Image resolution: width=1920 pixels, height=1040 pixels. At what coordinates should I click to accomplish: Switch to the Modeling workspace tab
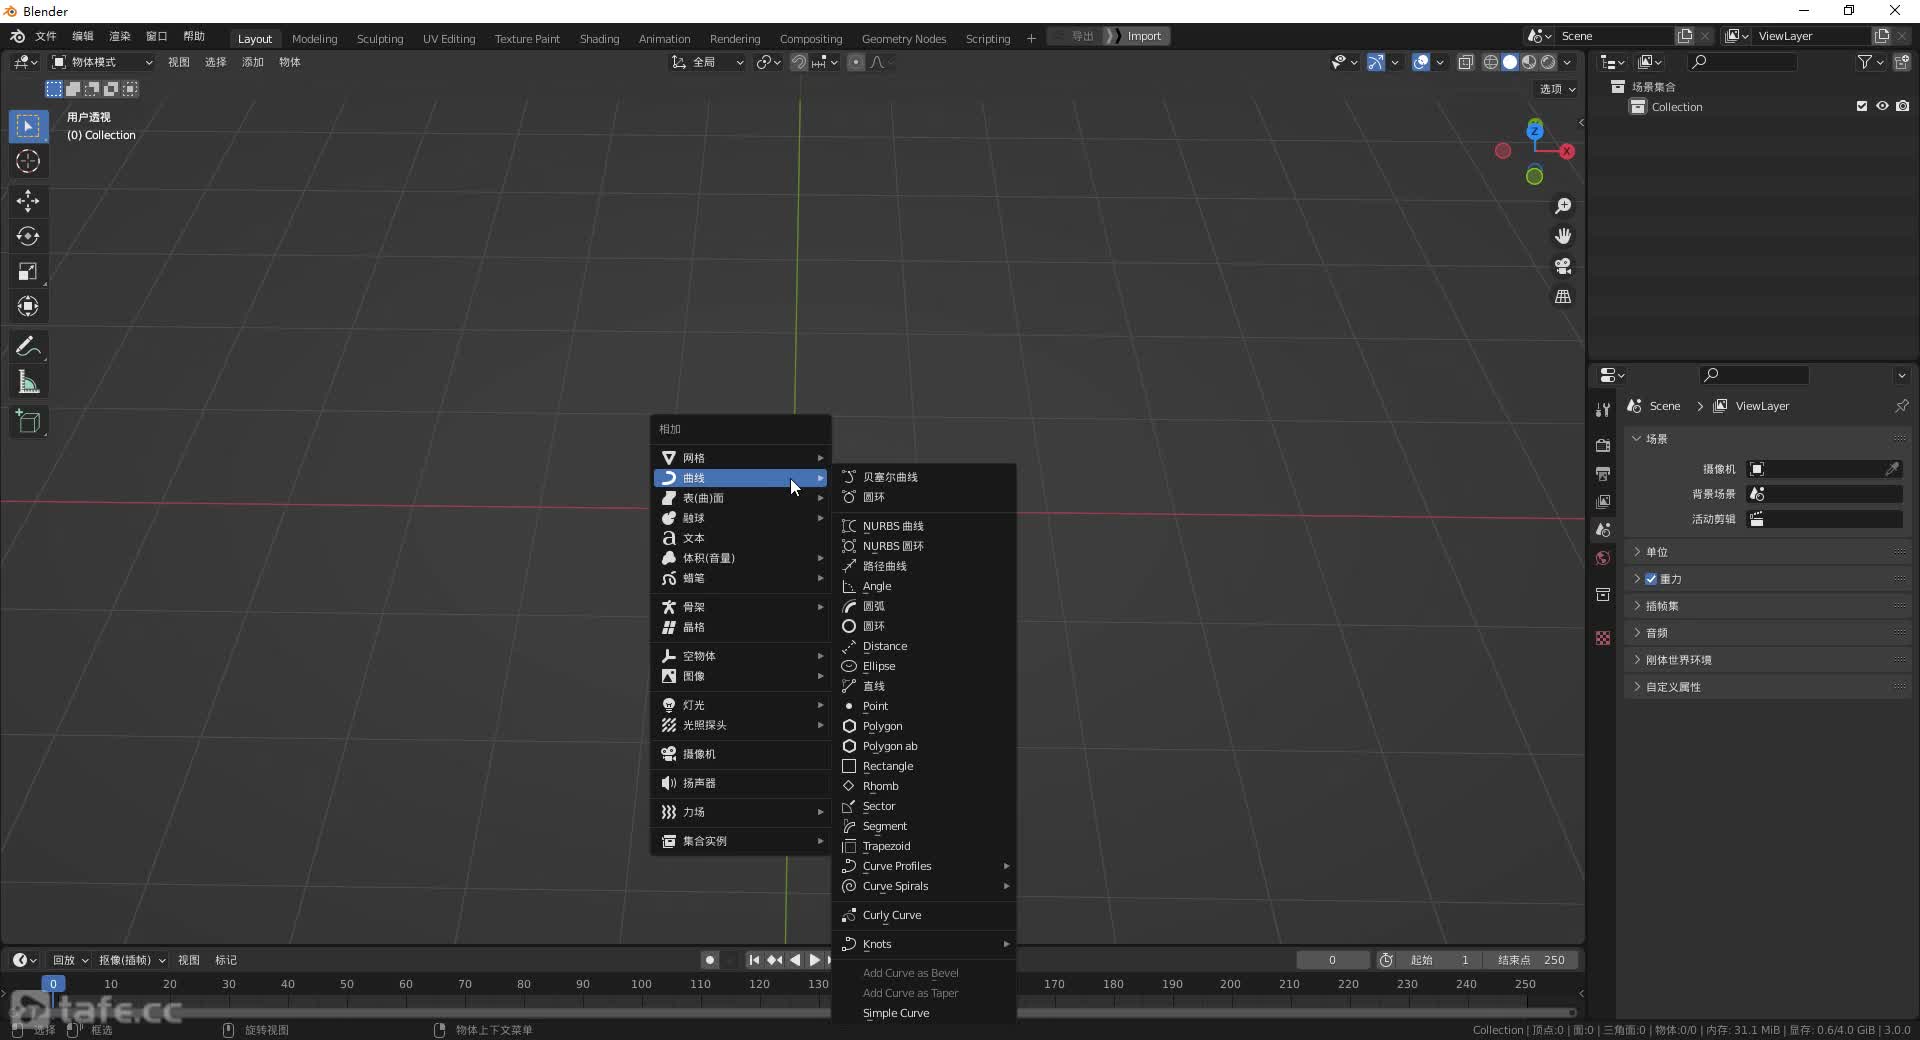315,39
